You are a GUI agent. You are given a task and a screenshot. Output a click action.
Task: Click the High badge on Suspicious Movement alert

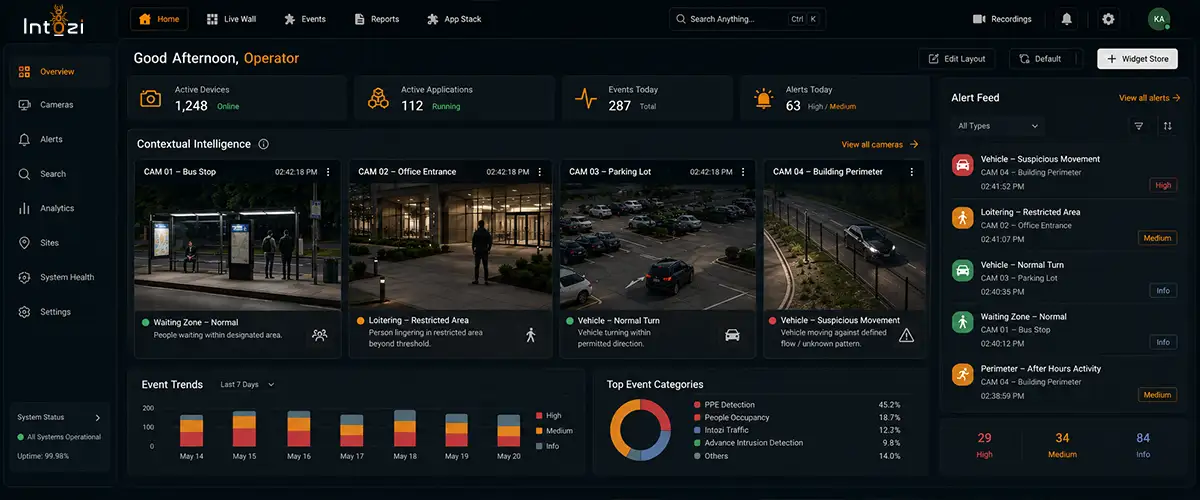1163,185
